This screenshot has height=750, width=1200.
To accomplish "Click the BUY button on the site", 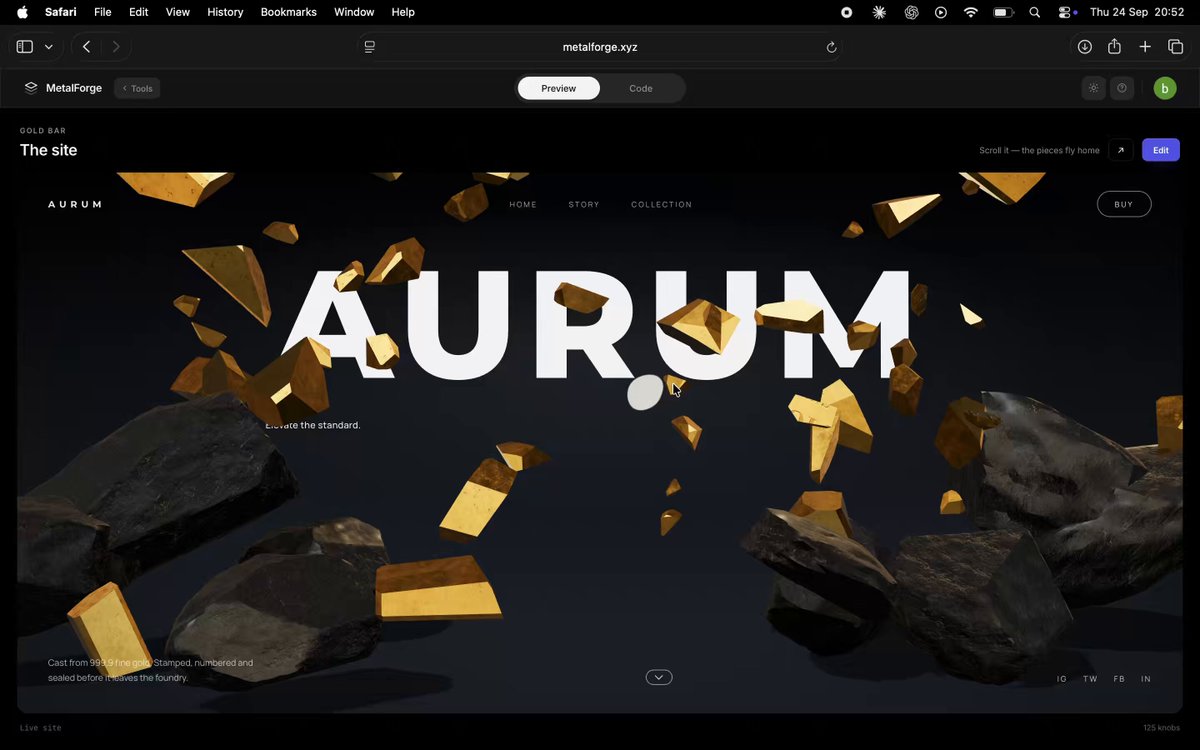I will tap(1124, 204).
